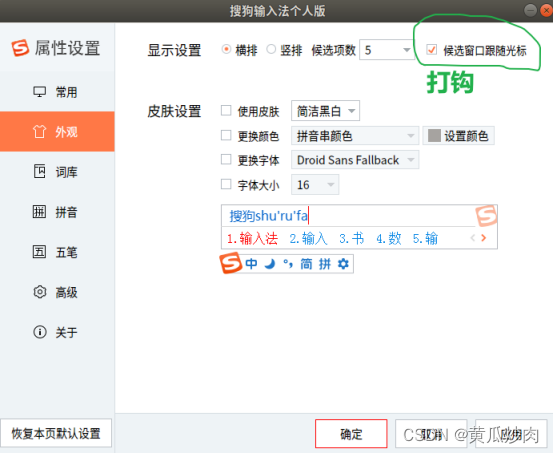Screen dimensions: 554x453
Task: Select 横排 horizontal layout radio button
Action: click(x=226, y=49)
